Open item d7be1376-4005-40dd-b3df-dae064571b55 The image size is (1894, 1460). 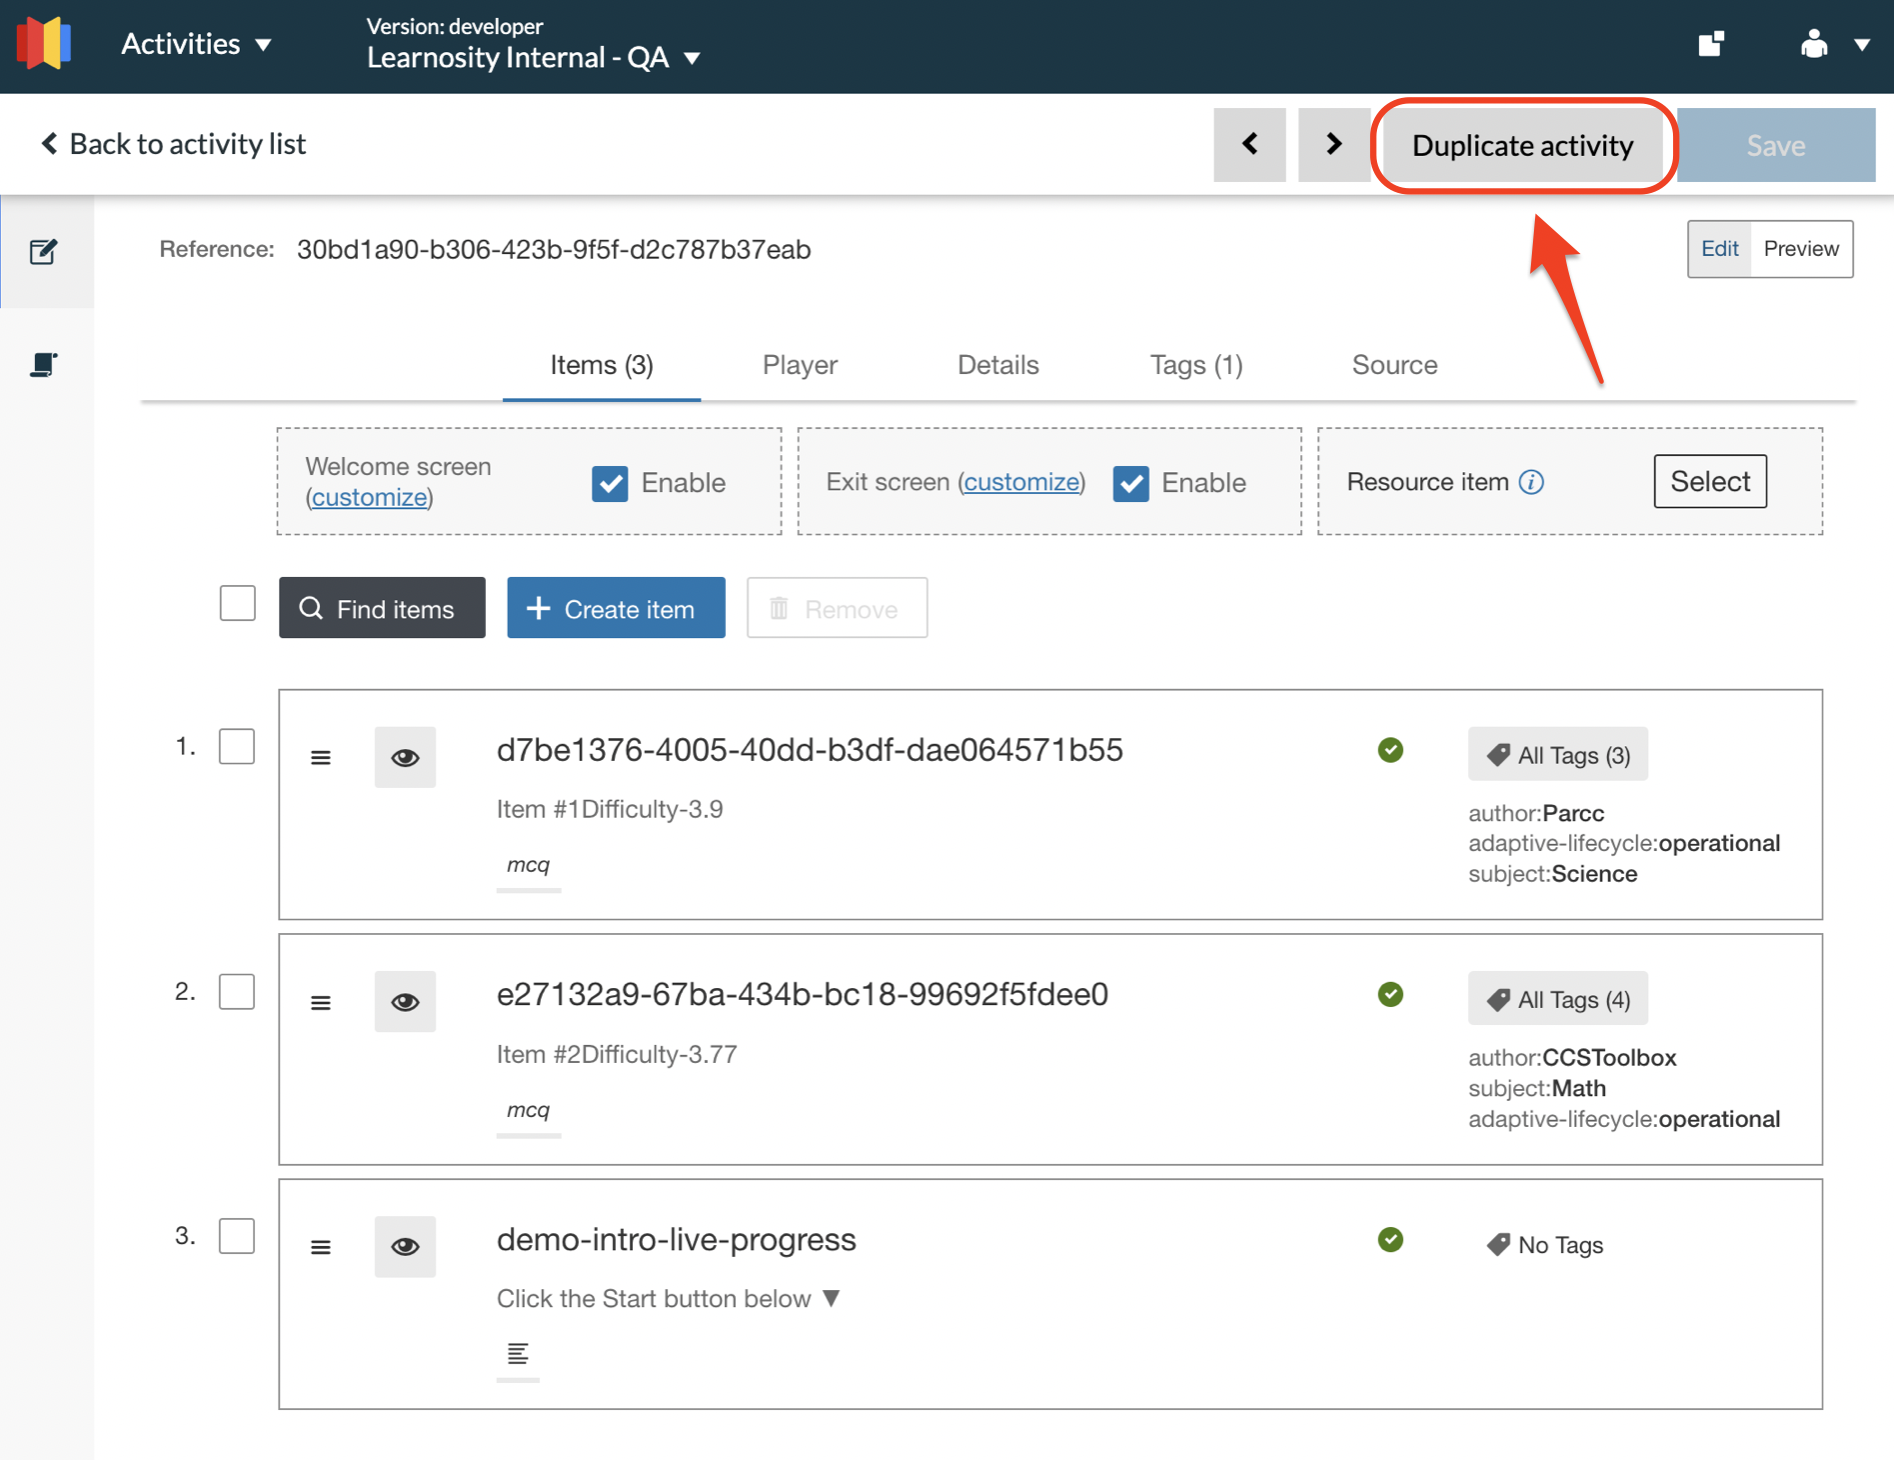pos(810,750)
